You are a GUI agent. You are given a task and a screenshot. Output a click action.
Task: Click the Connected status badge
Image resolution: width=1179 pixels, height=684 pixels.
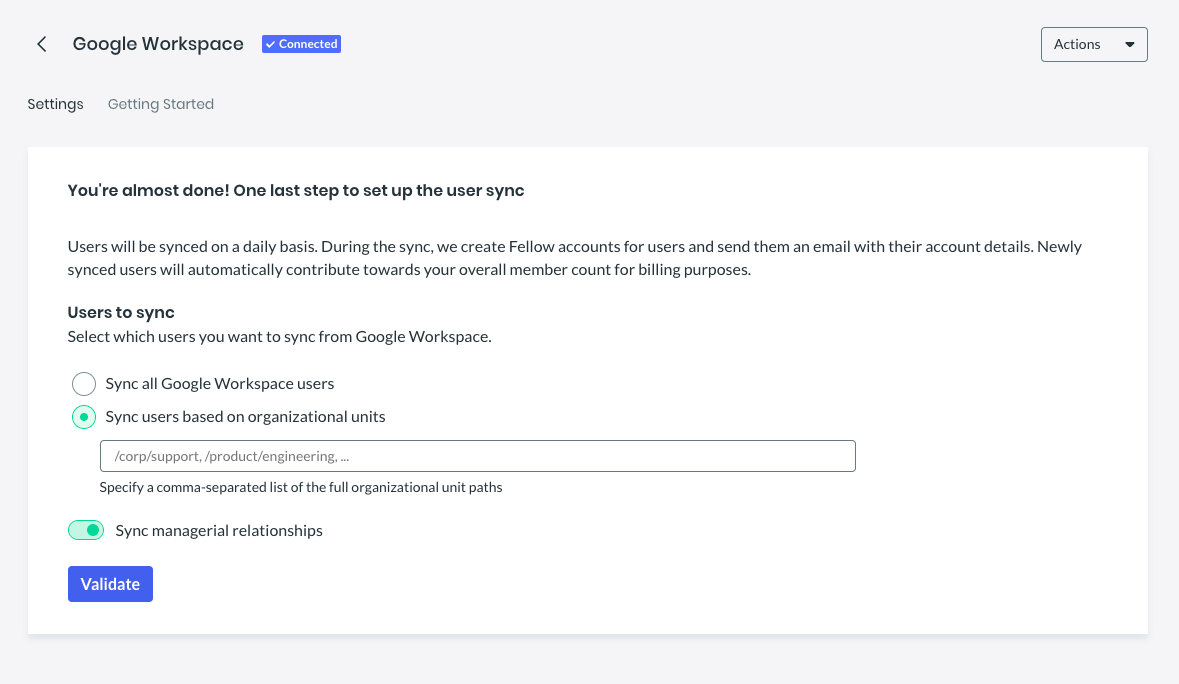click(x=302, y=44)
